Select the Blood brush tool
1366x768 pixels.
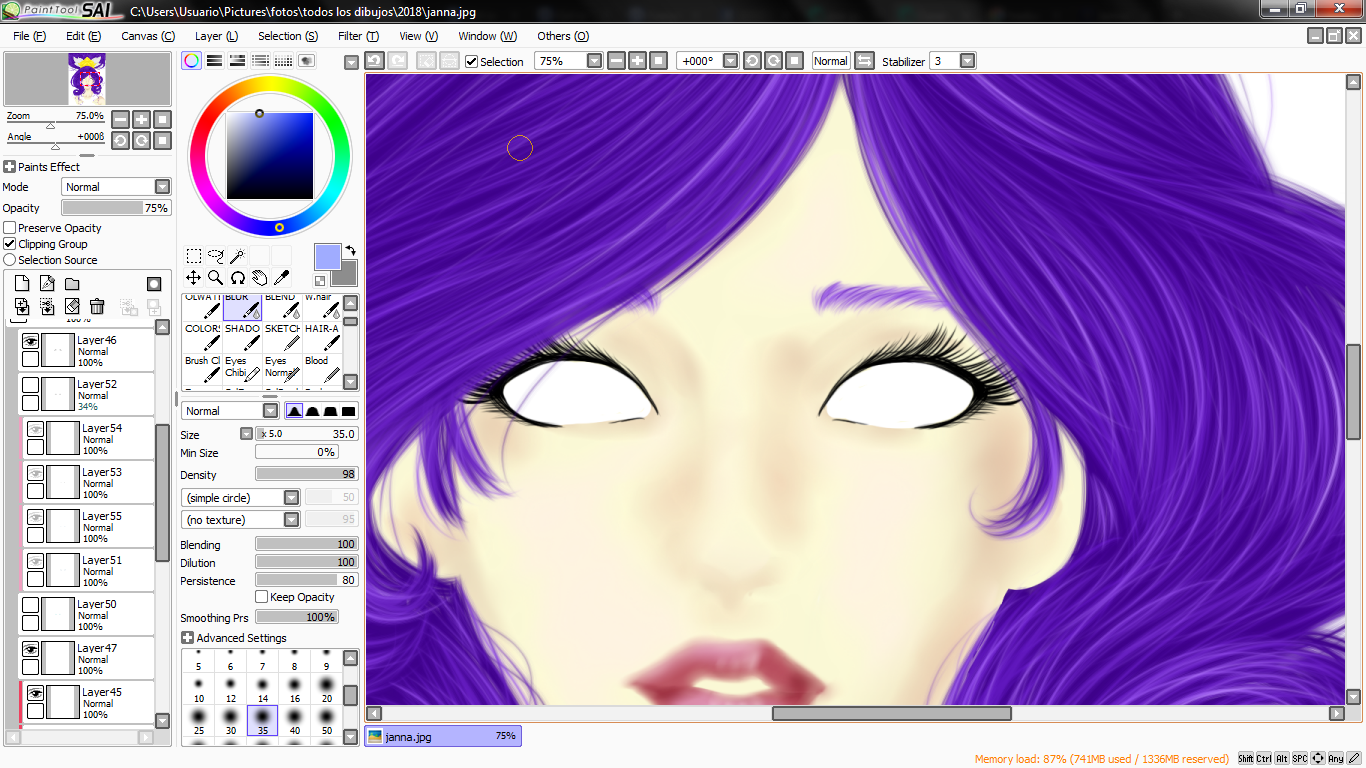322,369
